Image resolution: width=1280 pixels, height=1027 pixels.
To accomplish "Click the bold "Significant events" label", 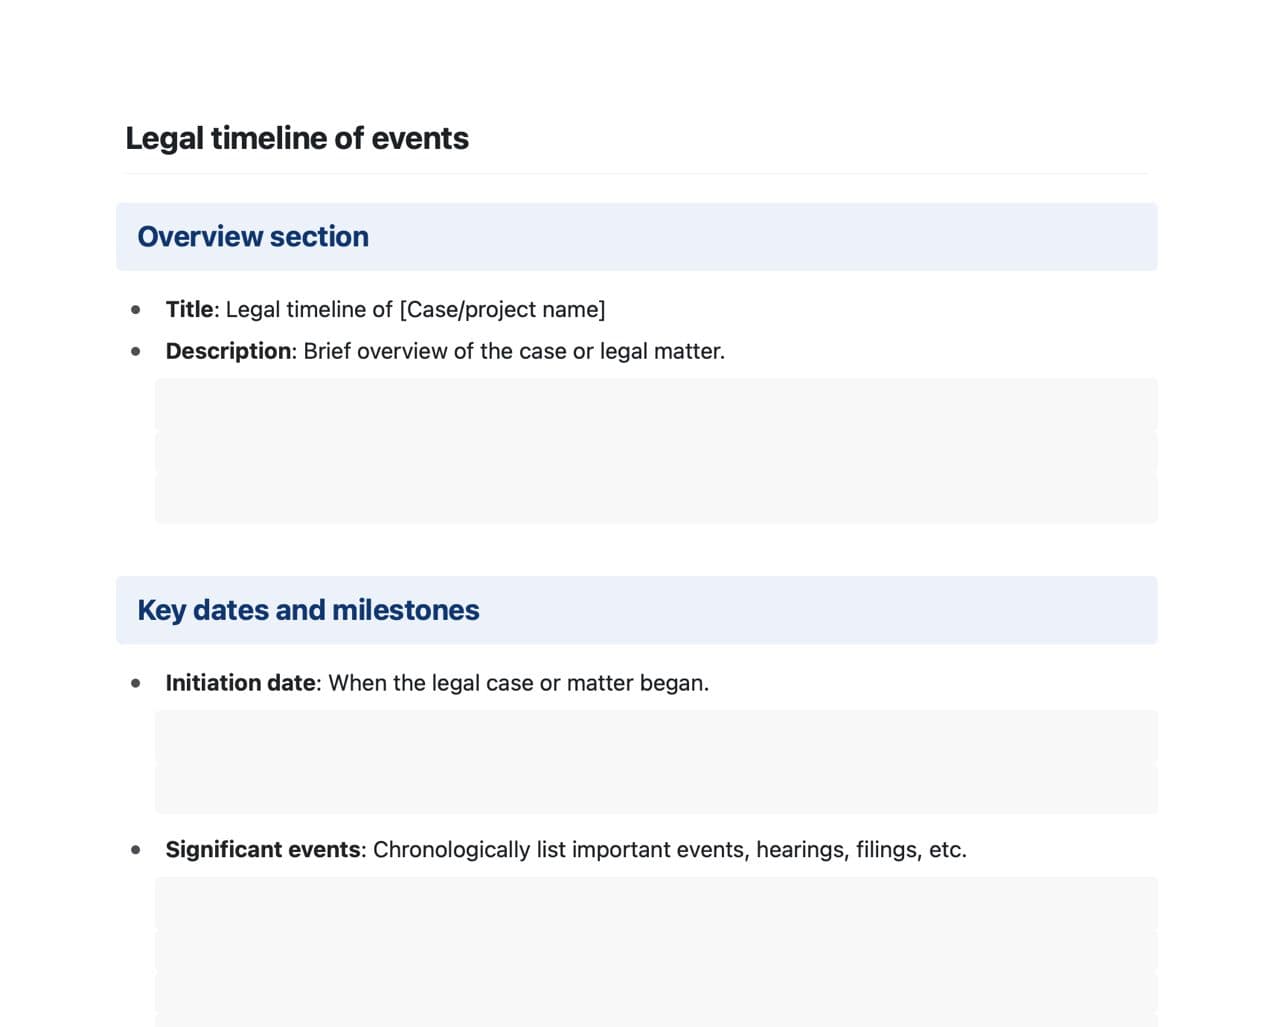I will [262, 850].
